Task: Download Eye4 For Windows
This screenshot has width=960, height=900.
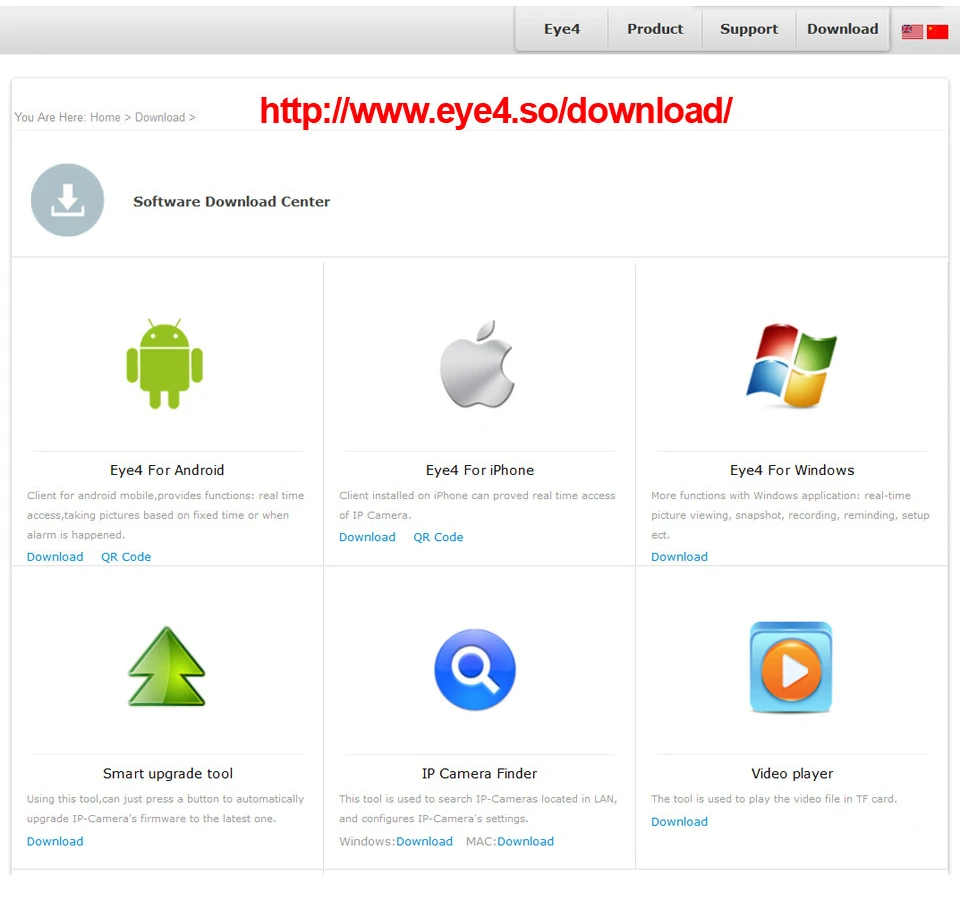Action: coord(680,557)
